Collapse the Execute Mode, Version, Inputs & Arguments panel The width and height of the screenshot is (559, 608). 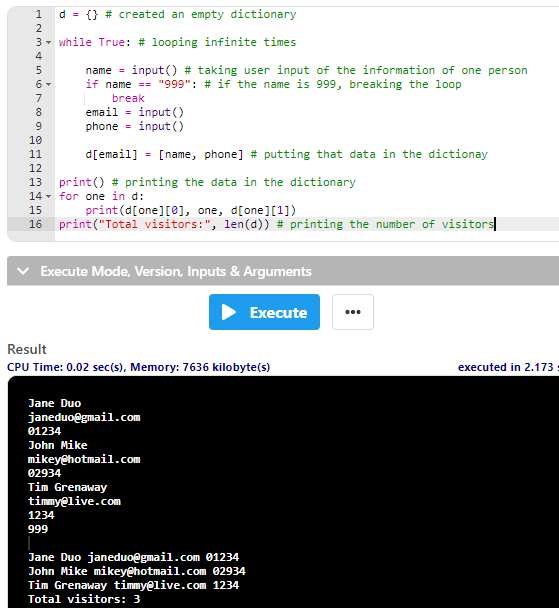[x=23, y=271]
